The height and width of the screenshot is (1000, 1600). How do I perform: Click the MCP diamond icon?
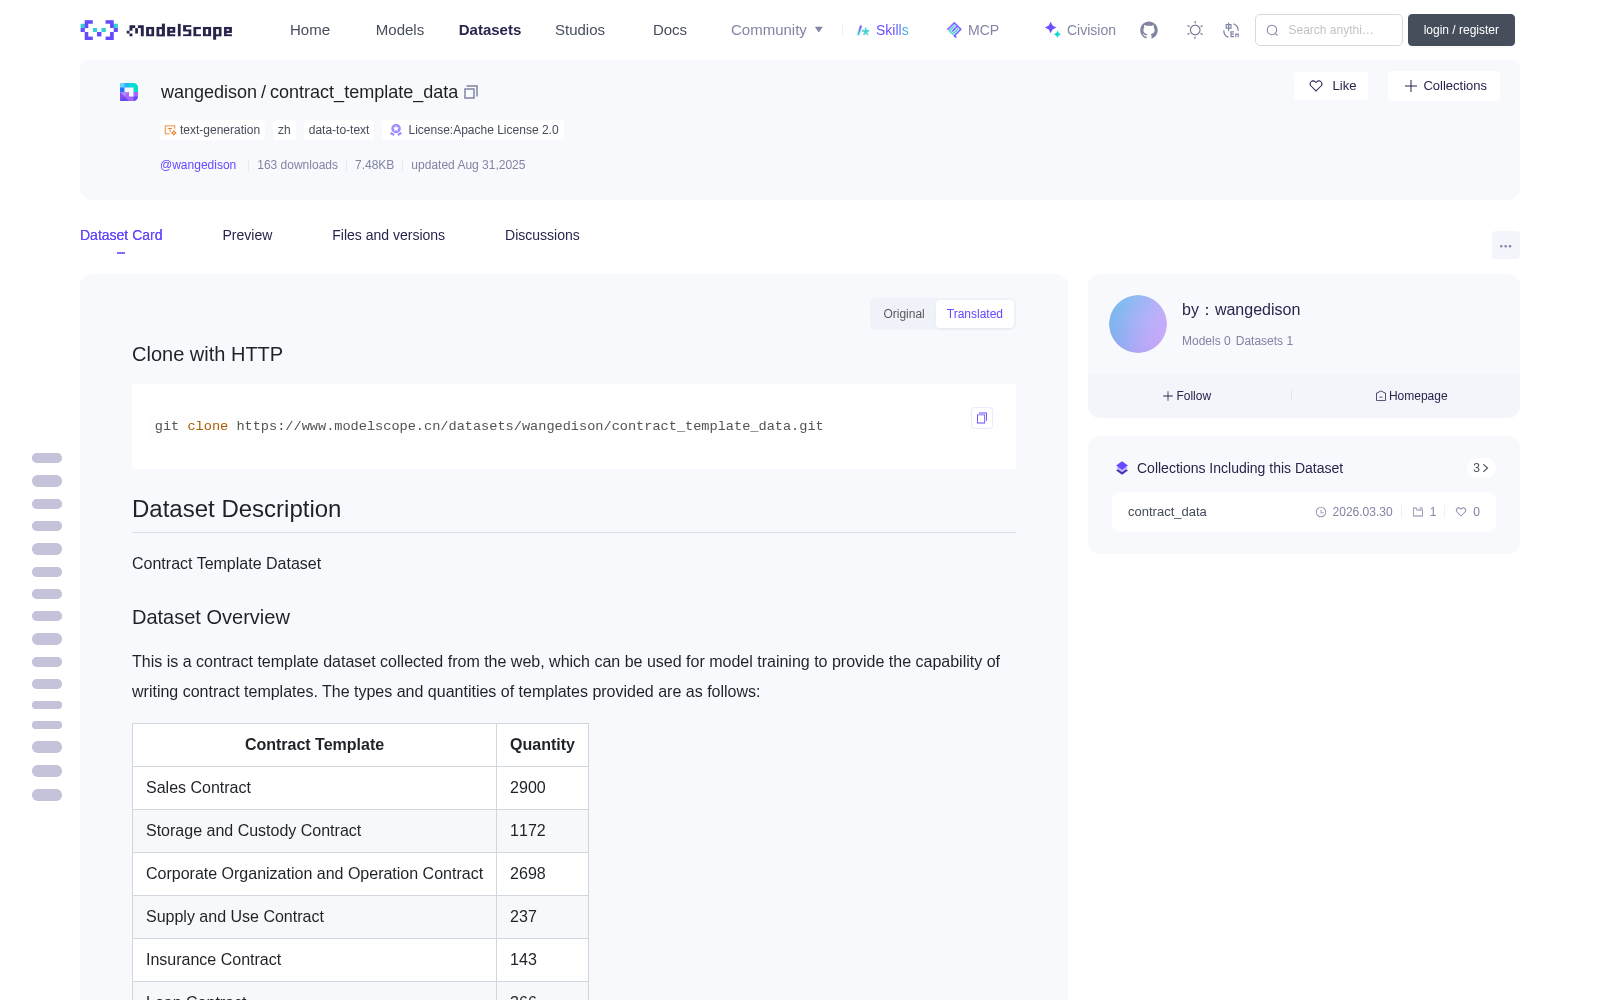(x=954, y=30)
